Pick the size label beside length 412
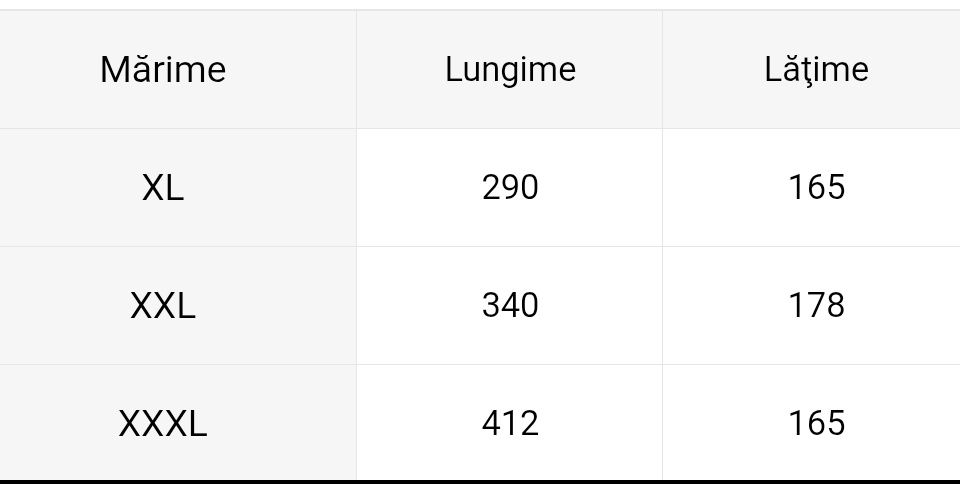The height and width of the screenshot is (484, 960). (163, 423)
